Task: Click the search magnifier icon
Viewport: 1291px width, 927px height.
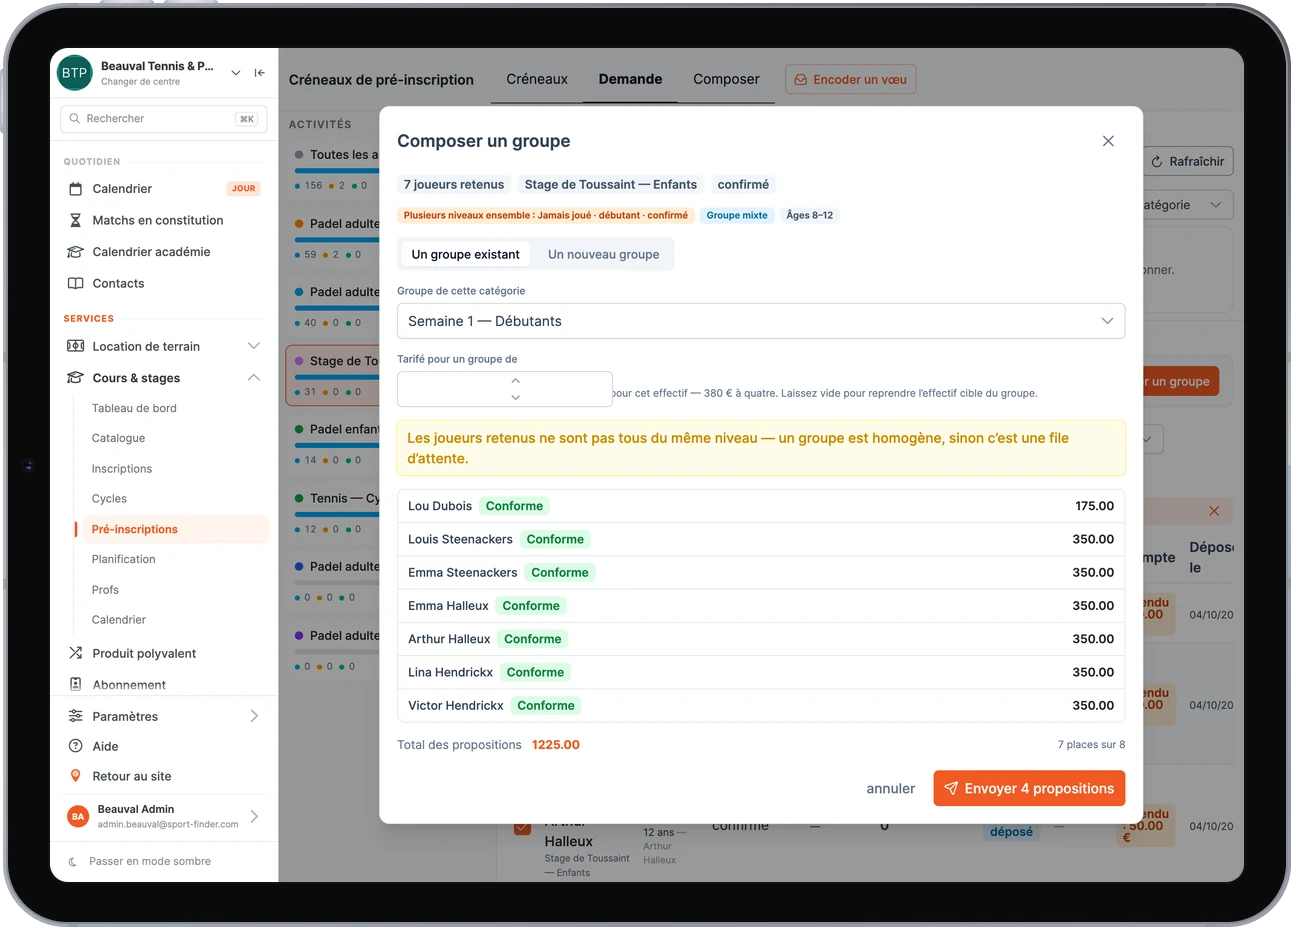Action: [75, 118]
